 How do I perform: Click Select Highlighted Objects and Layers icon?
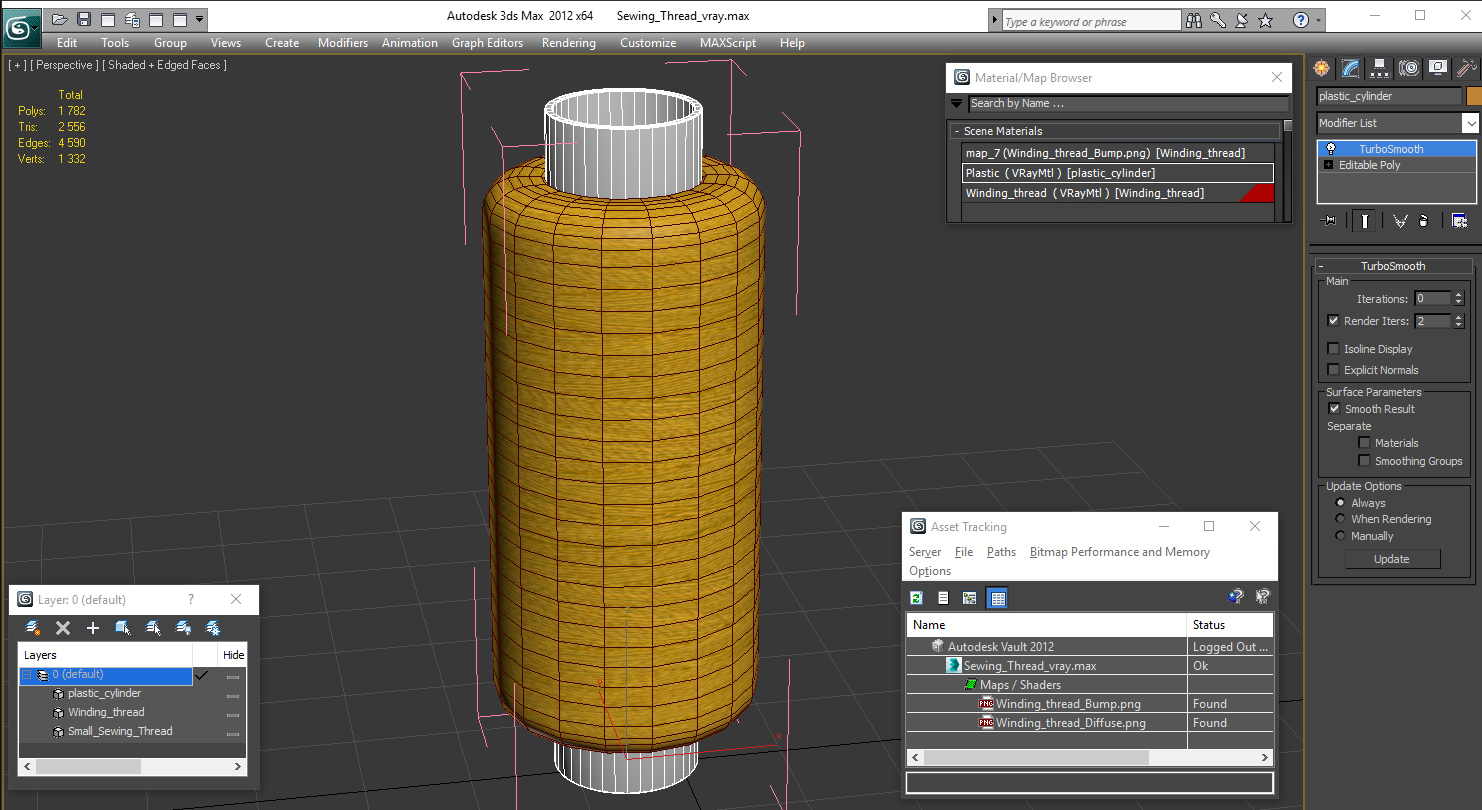pos(123,628)
